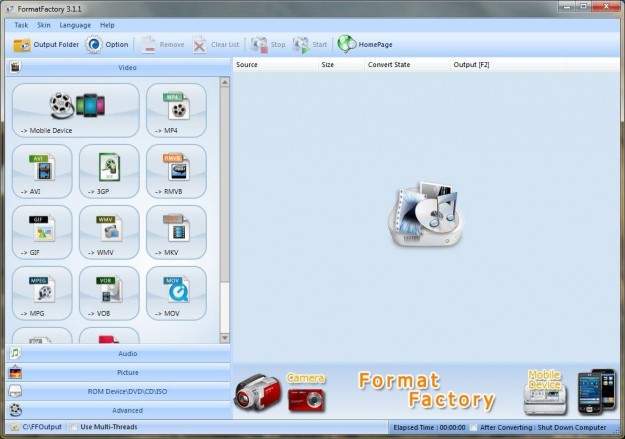Select the MPG conversion icon
Image resolution: width=625 pixels, height=439 pixels.
click(42, 293)
